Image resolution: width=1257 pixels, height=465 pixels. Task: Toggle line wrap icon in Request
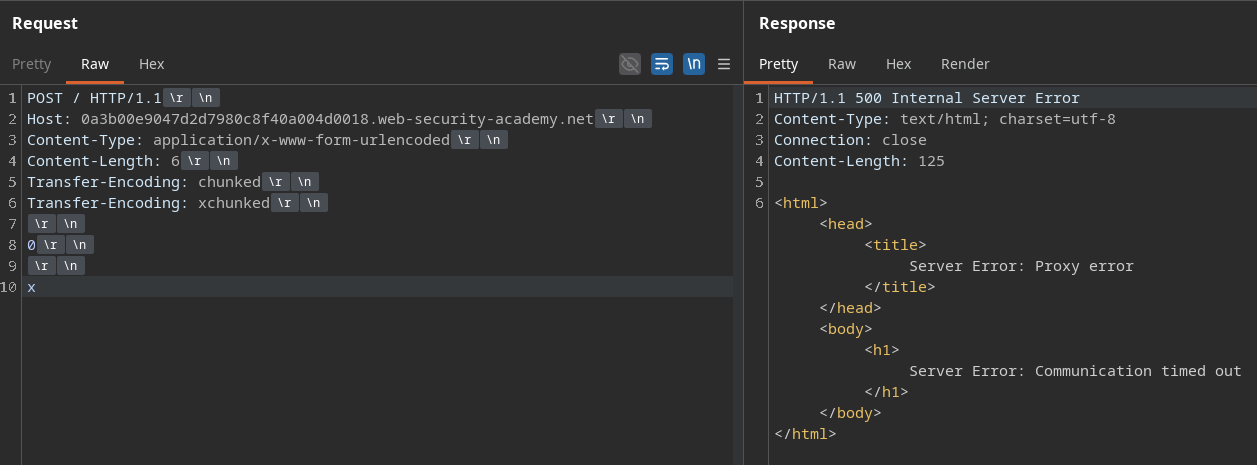[x=662, y=64]
